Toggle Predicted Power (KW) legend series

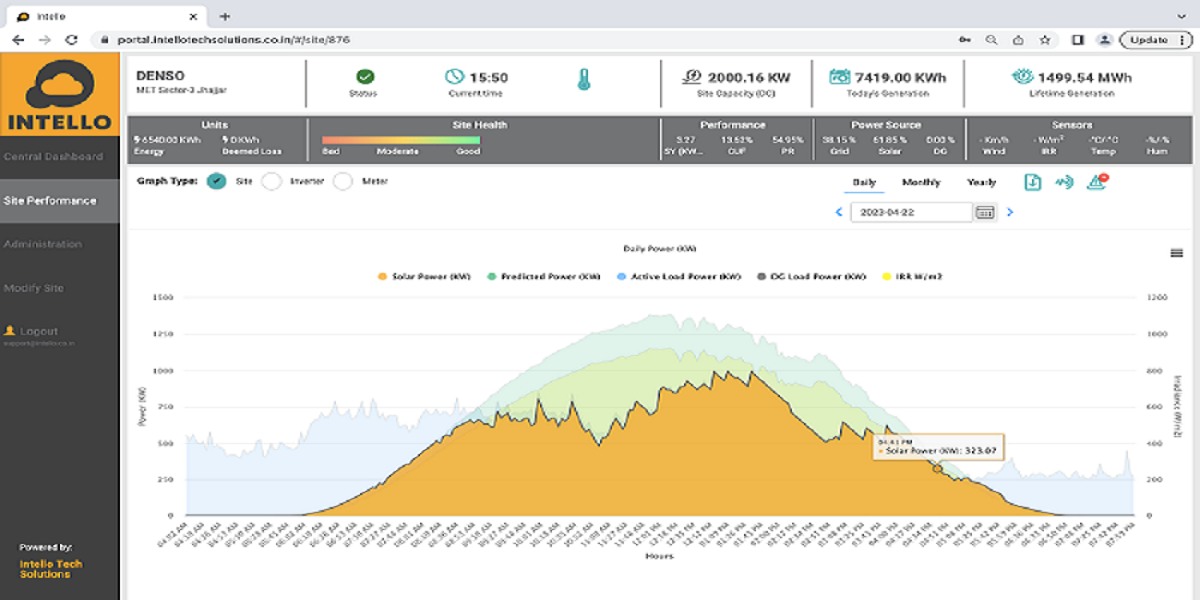(x=543, y=275)
